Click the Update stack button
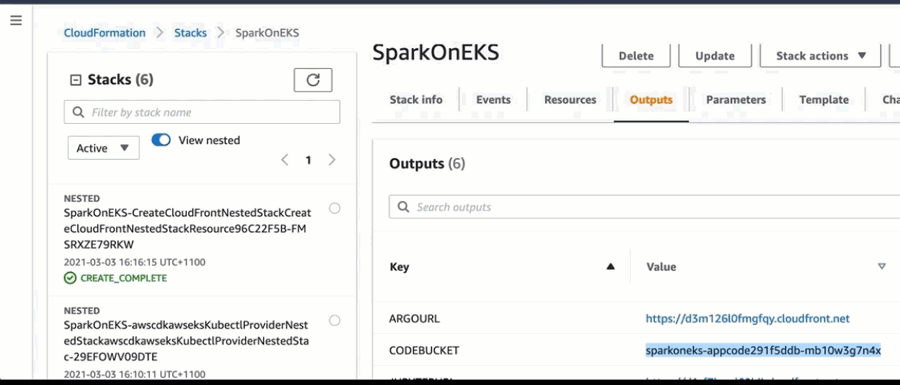This screenshot has height=385, width=900. coord(715,56)
